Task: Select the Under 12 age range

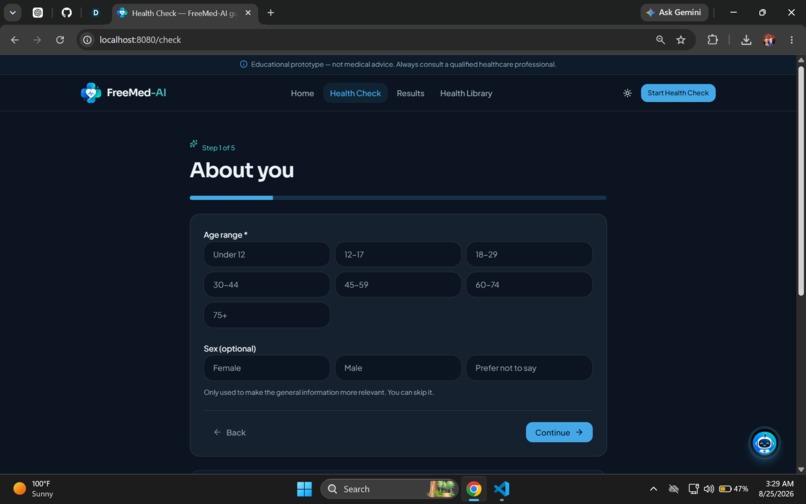Action: pyautogui.click(x=267, y=255)
